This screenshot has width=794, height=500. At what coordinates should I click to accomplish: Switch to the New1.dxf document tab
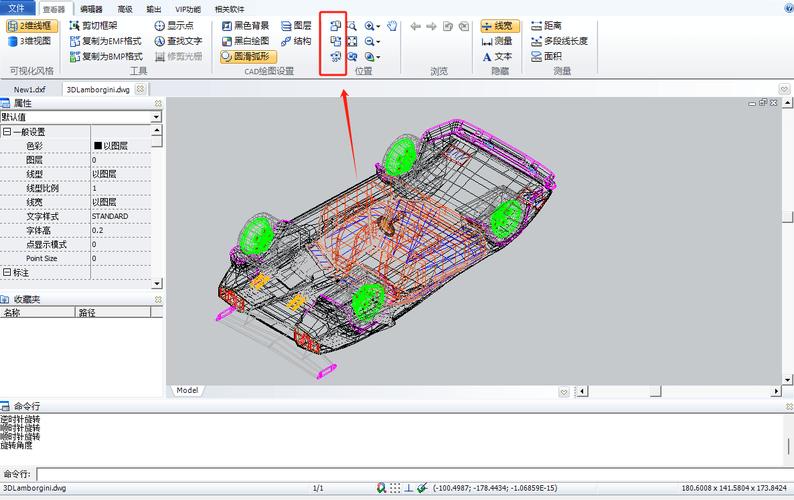29,90
